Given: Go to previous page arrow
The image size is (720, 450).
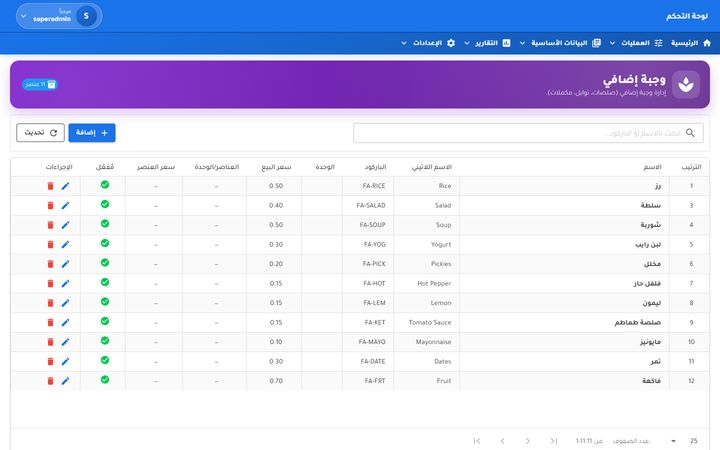Looking at the screenshot, I should coord(528,441).
